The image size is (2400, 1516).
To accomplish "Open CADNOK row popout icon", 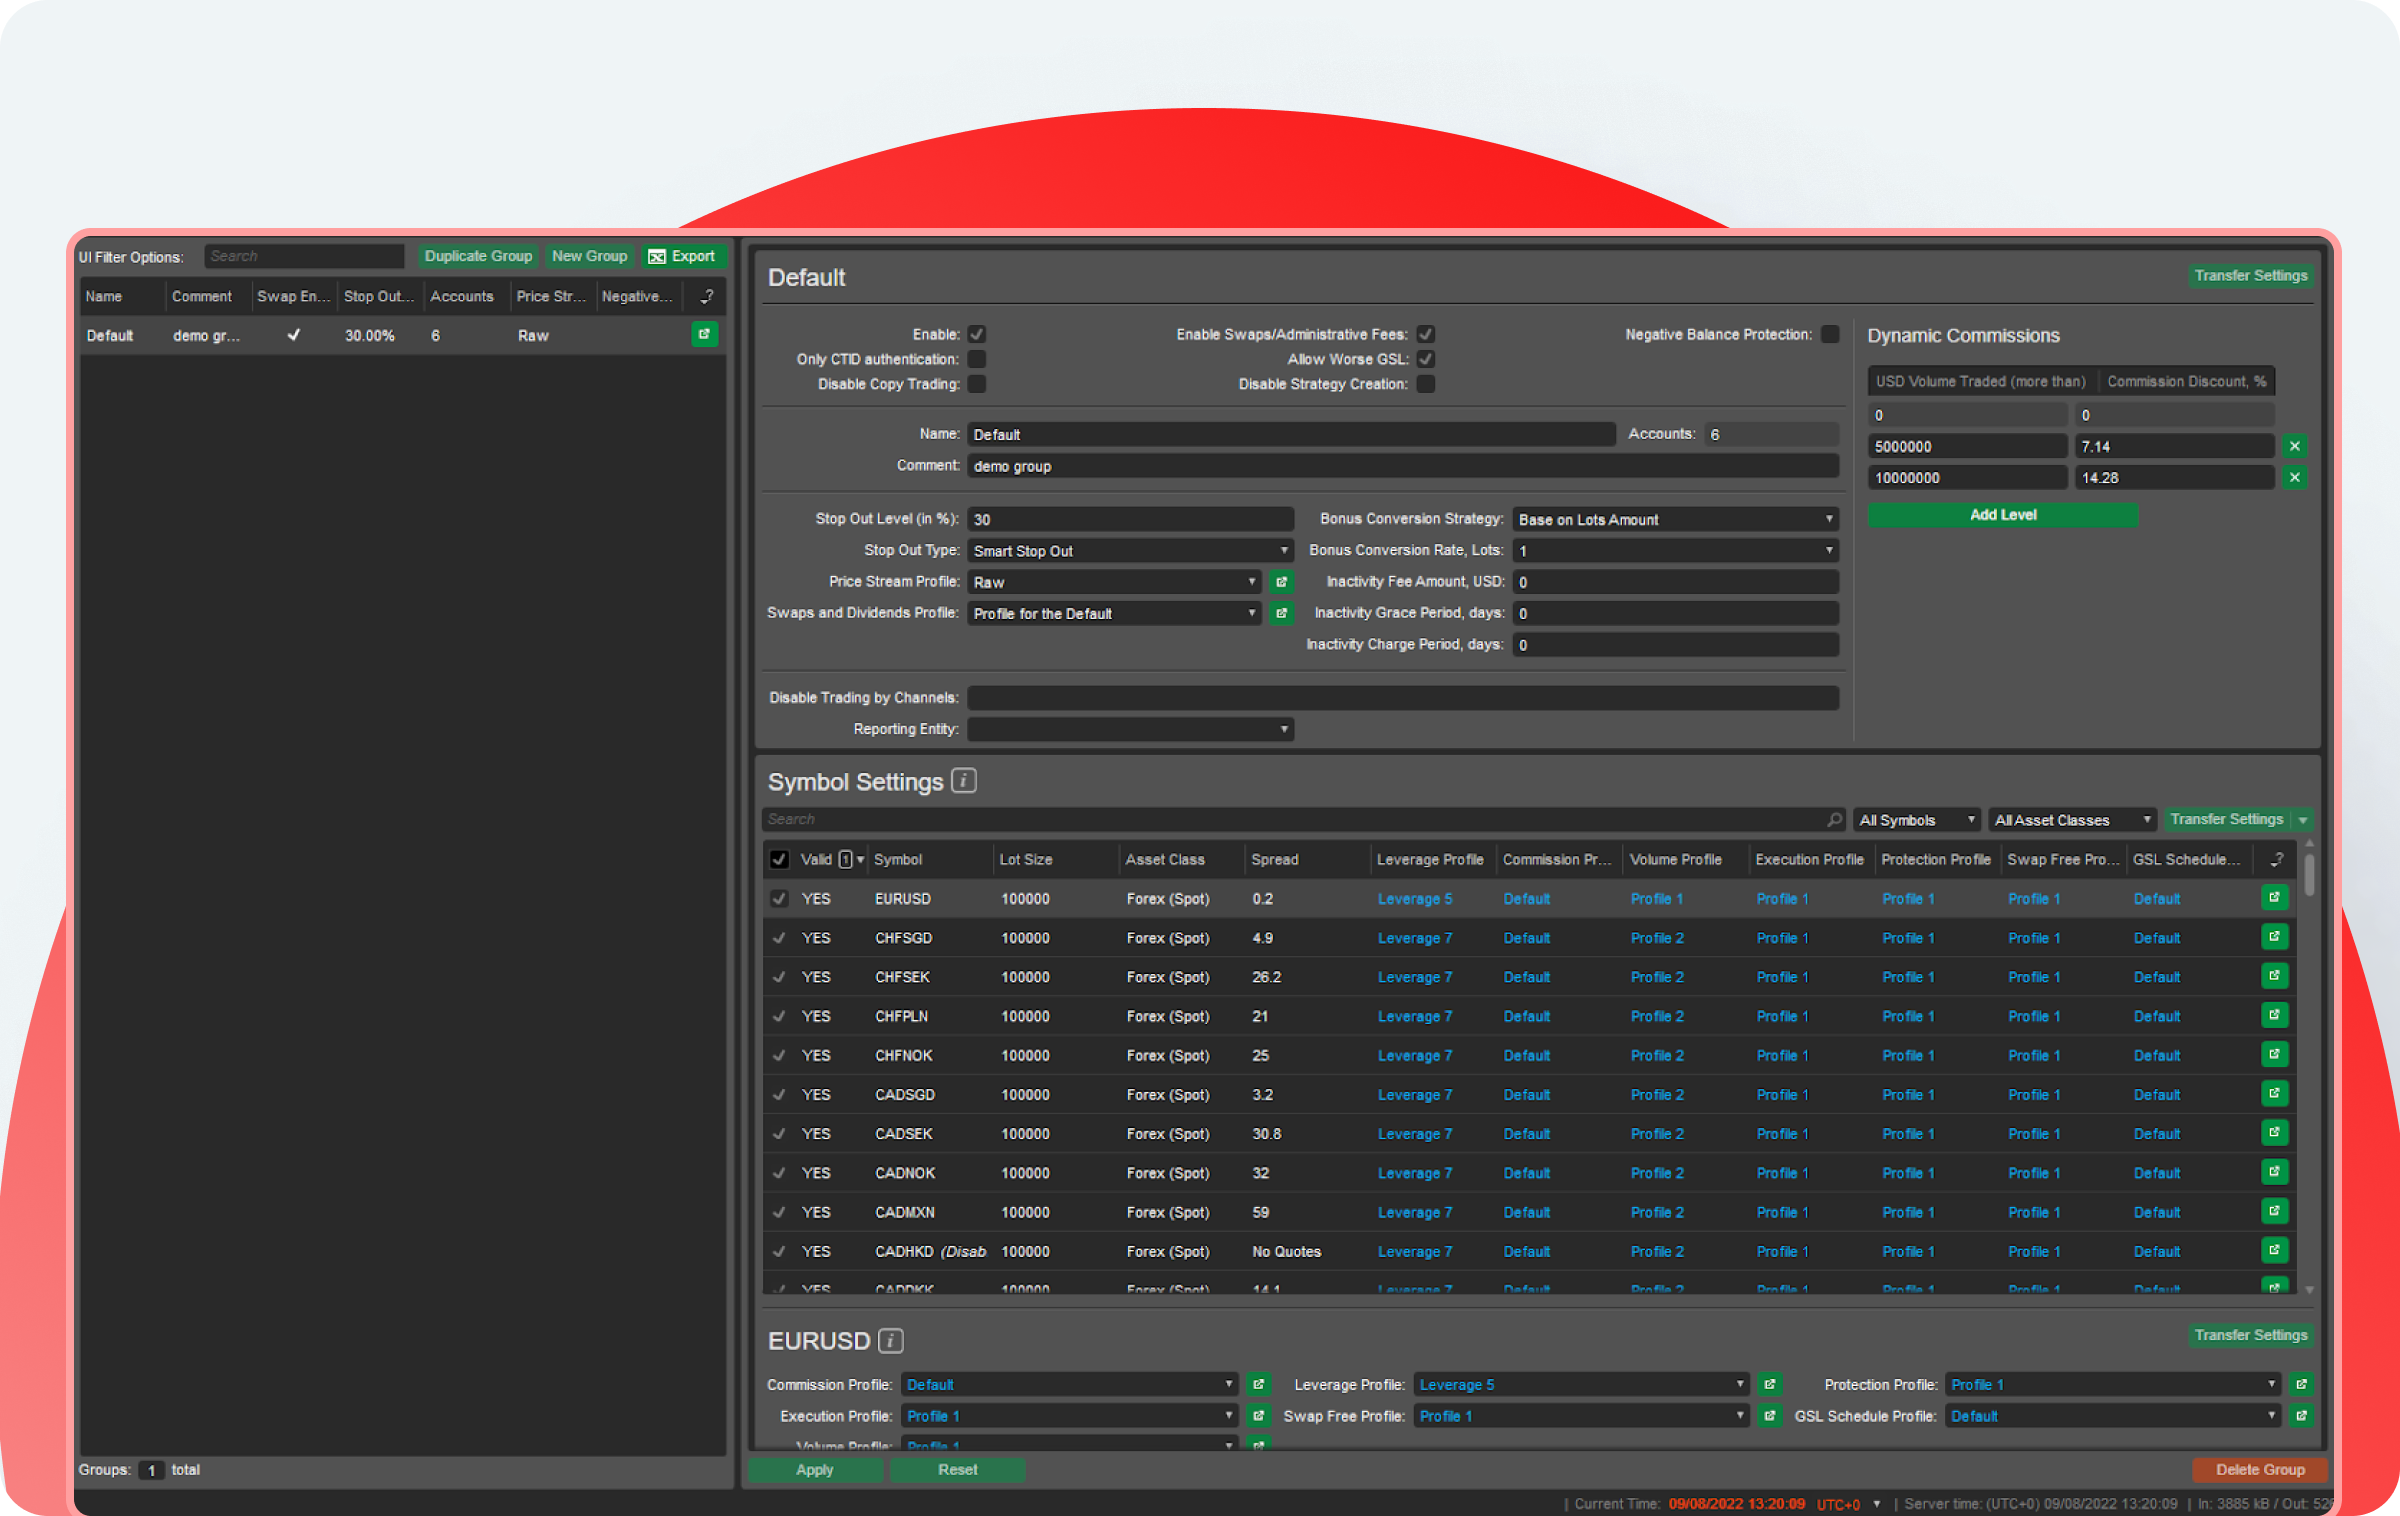I will click(2275, 1172).
